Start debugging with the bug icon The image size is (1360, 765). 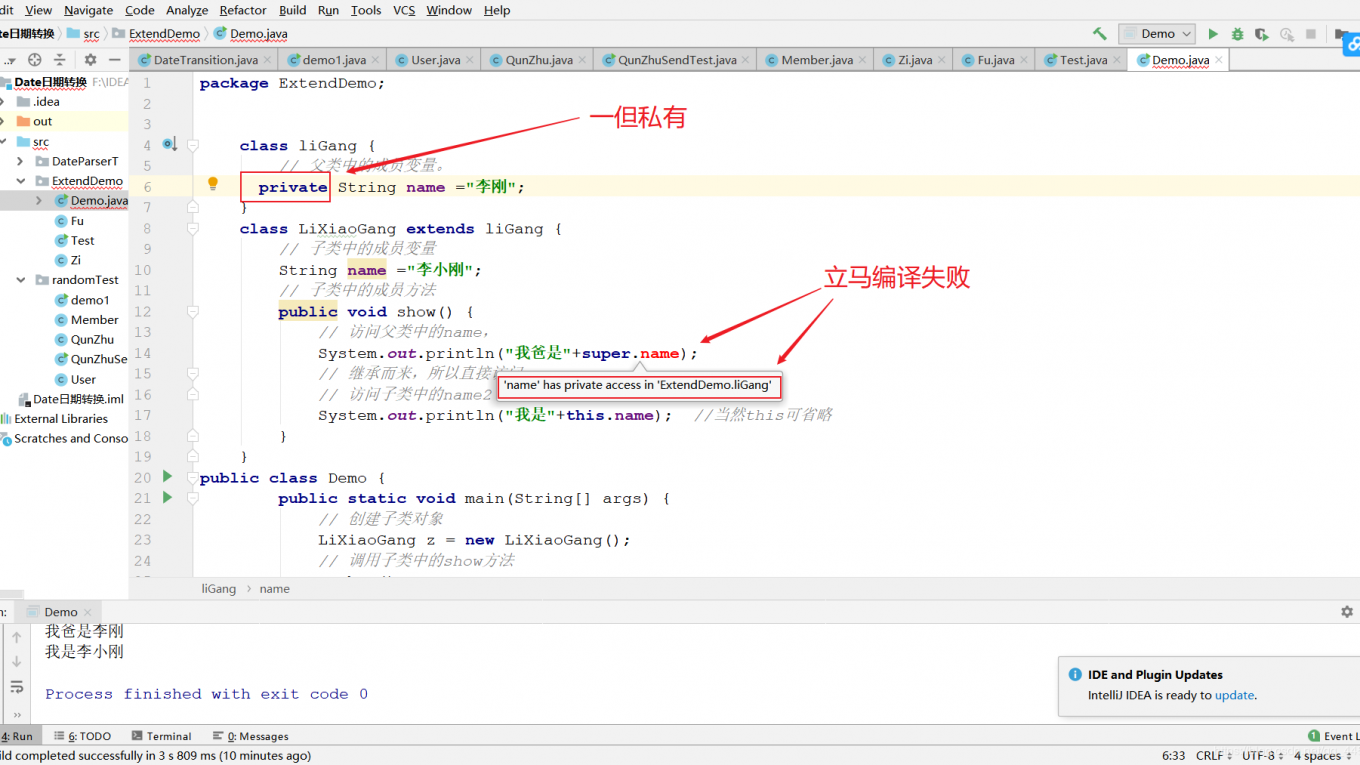(x=1237, y=34)
